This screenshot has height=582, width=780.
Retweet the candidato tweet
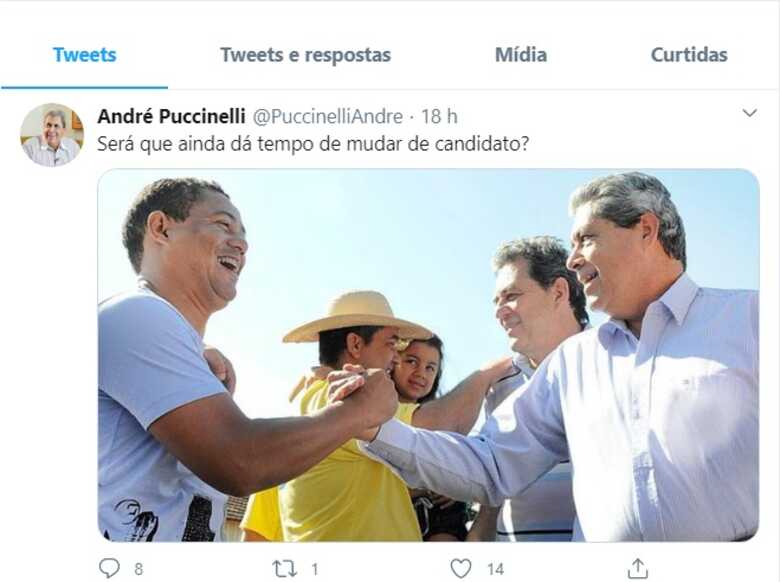pos(285,568)
